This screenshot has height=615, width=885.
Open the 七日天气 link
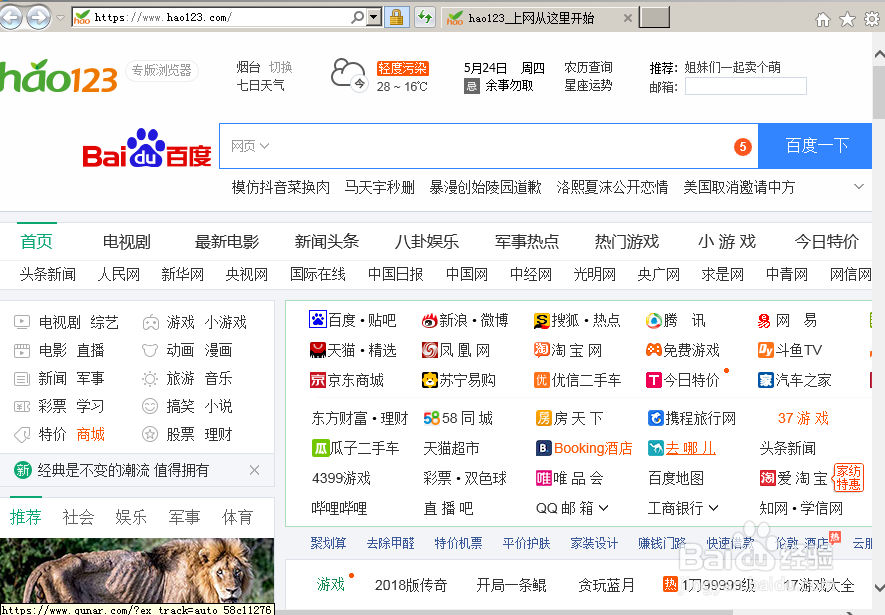click(260, 86)
